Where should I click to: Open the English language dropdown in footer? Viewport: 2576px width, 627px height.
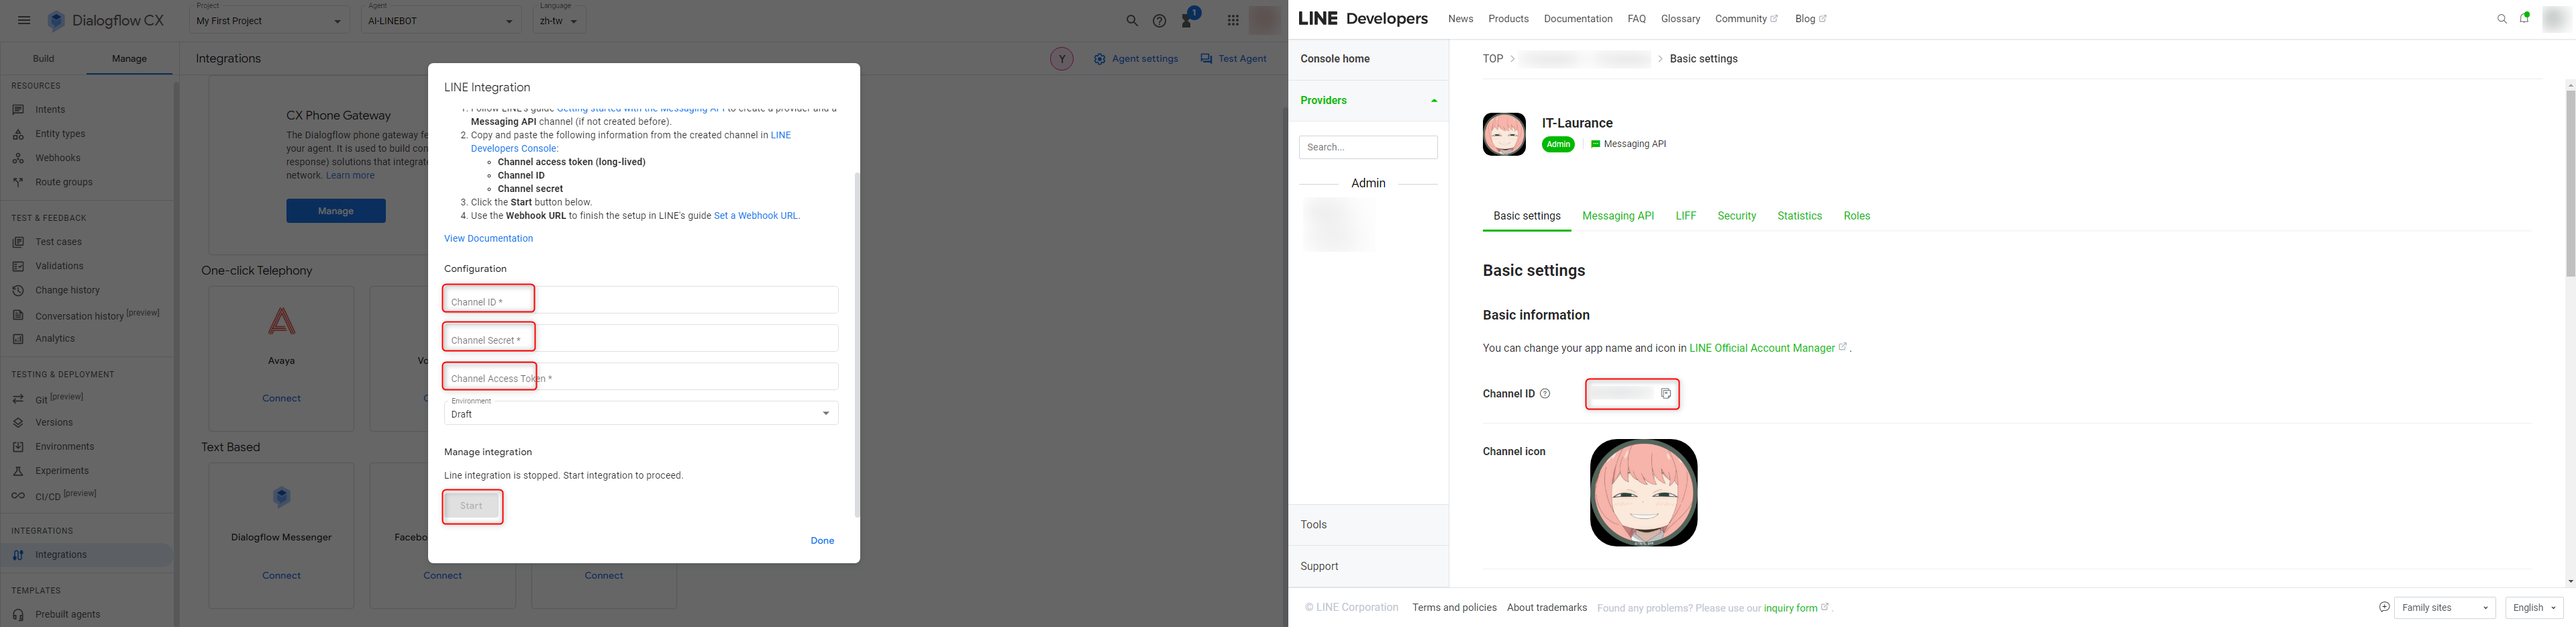pos(2534,608)
